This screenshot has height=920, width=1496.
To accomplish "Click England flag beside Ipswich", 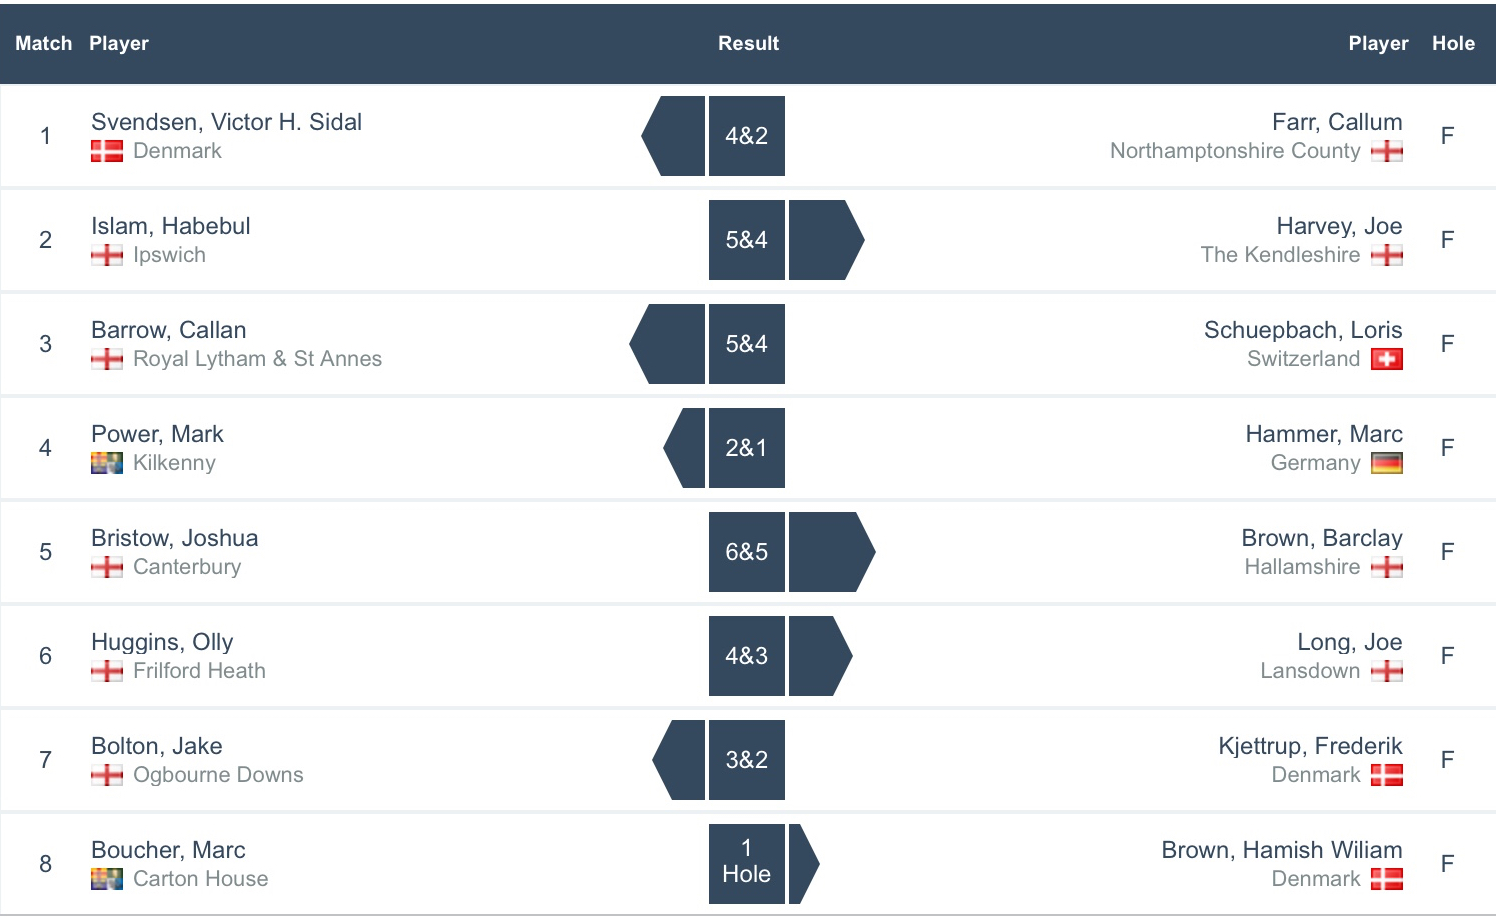I will pyautogui.click(x=106, y=255).
